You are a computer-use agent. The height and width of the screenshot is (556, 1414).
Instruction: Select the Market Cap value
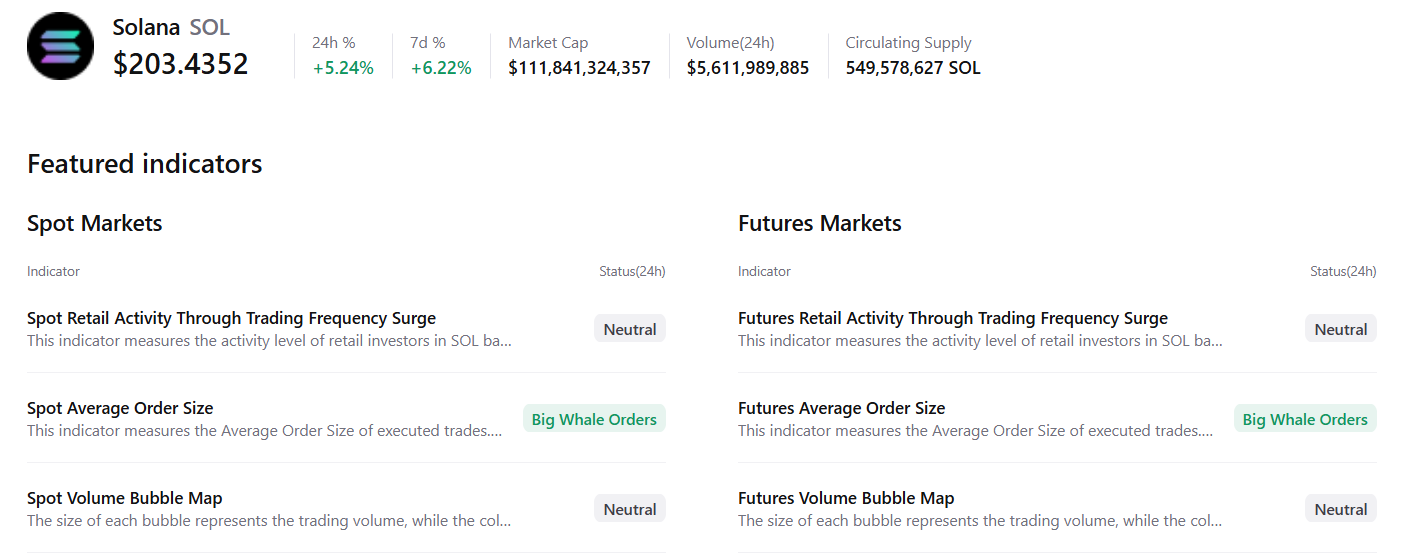click(x=579, y=68)
